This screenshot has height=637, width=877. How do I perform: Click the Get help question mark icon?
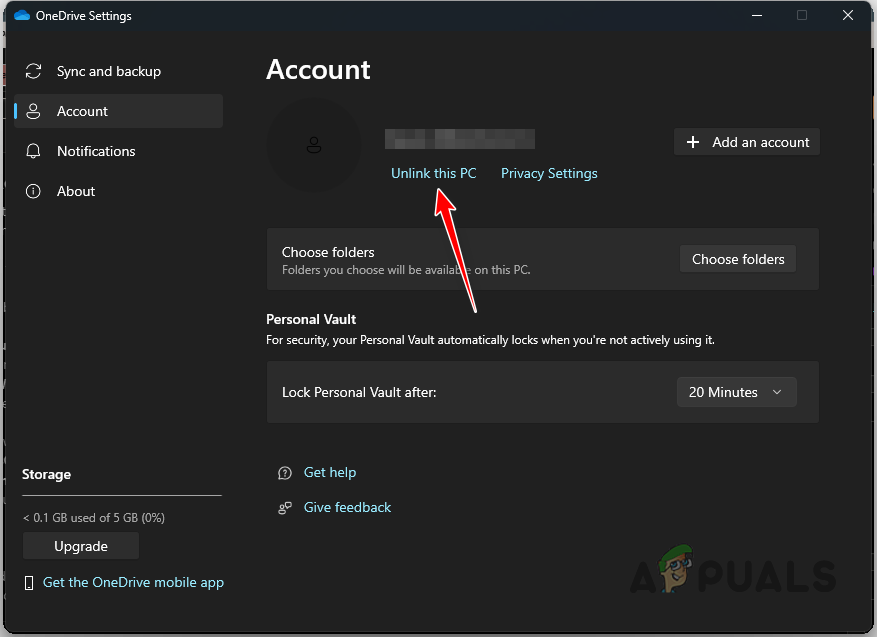point(285,472)
